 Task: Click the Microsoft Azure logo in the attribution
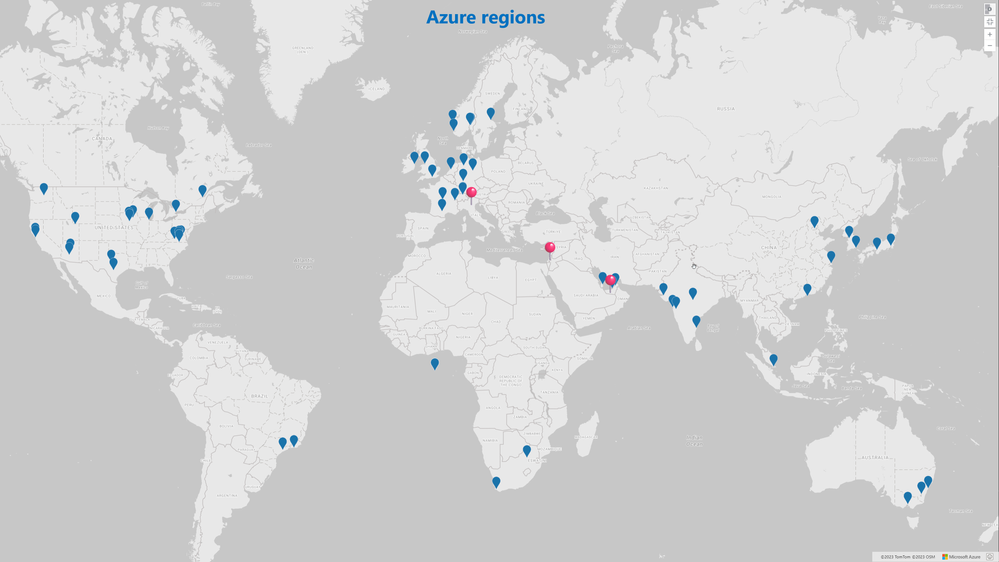click(x=961, y=557)
